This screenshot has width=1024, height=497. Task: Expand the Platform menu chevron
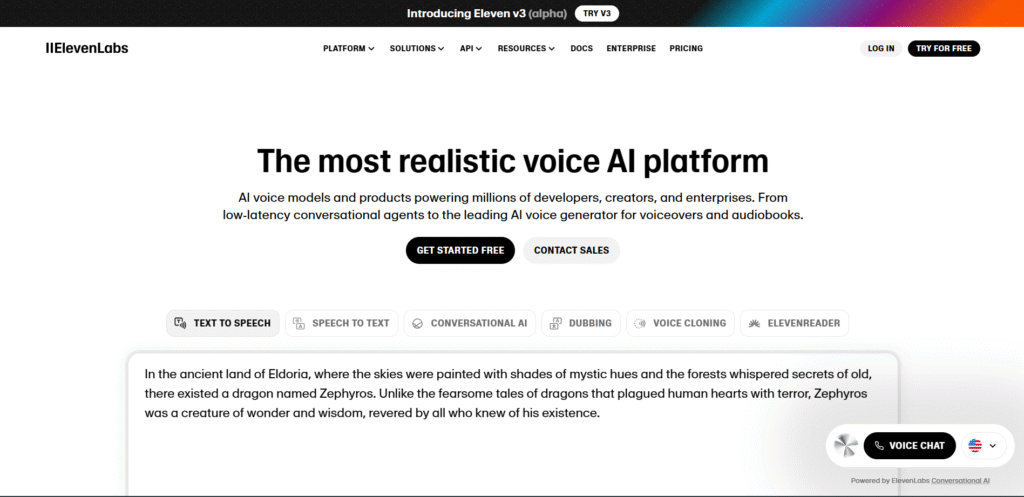coord(372,49)
